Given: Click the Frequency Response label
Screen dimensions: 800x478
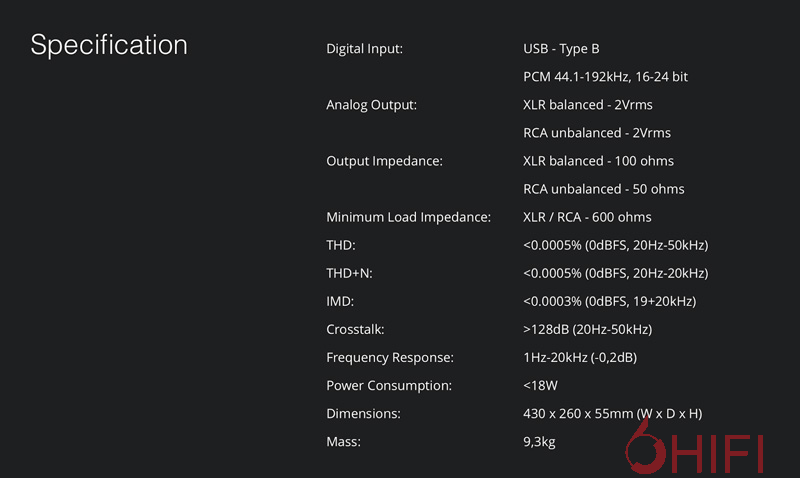Looking at the screenshot, I should click(390, 357).
